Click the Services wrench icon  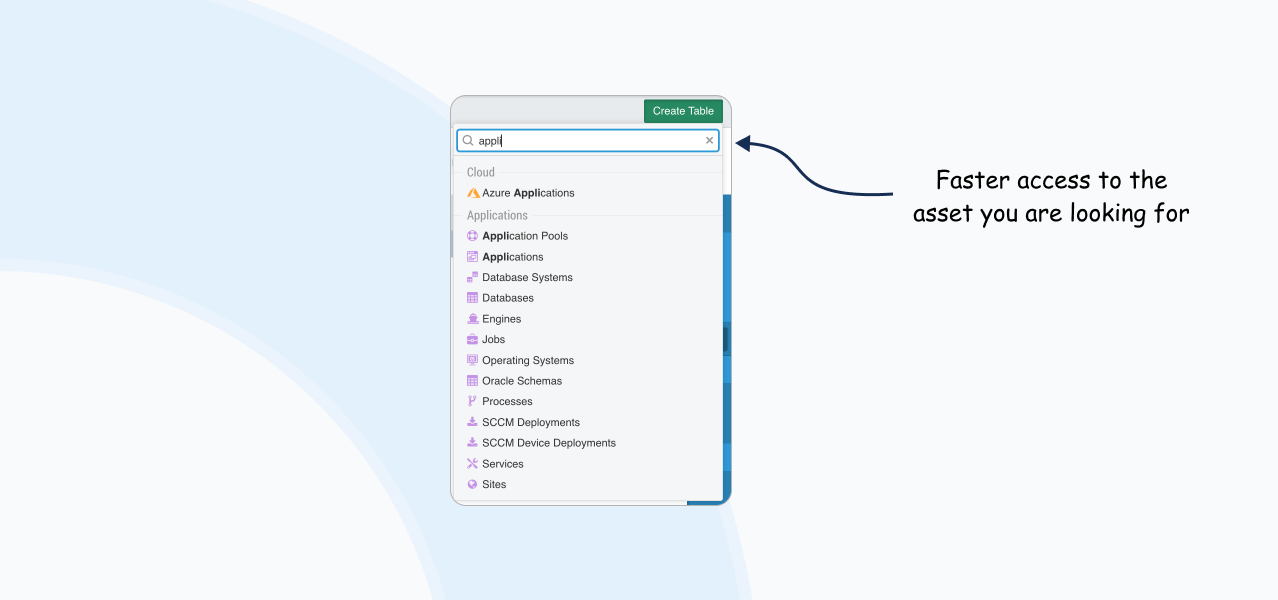[x=473, y=464]
